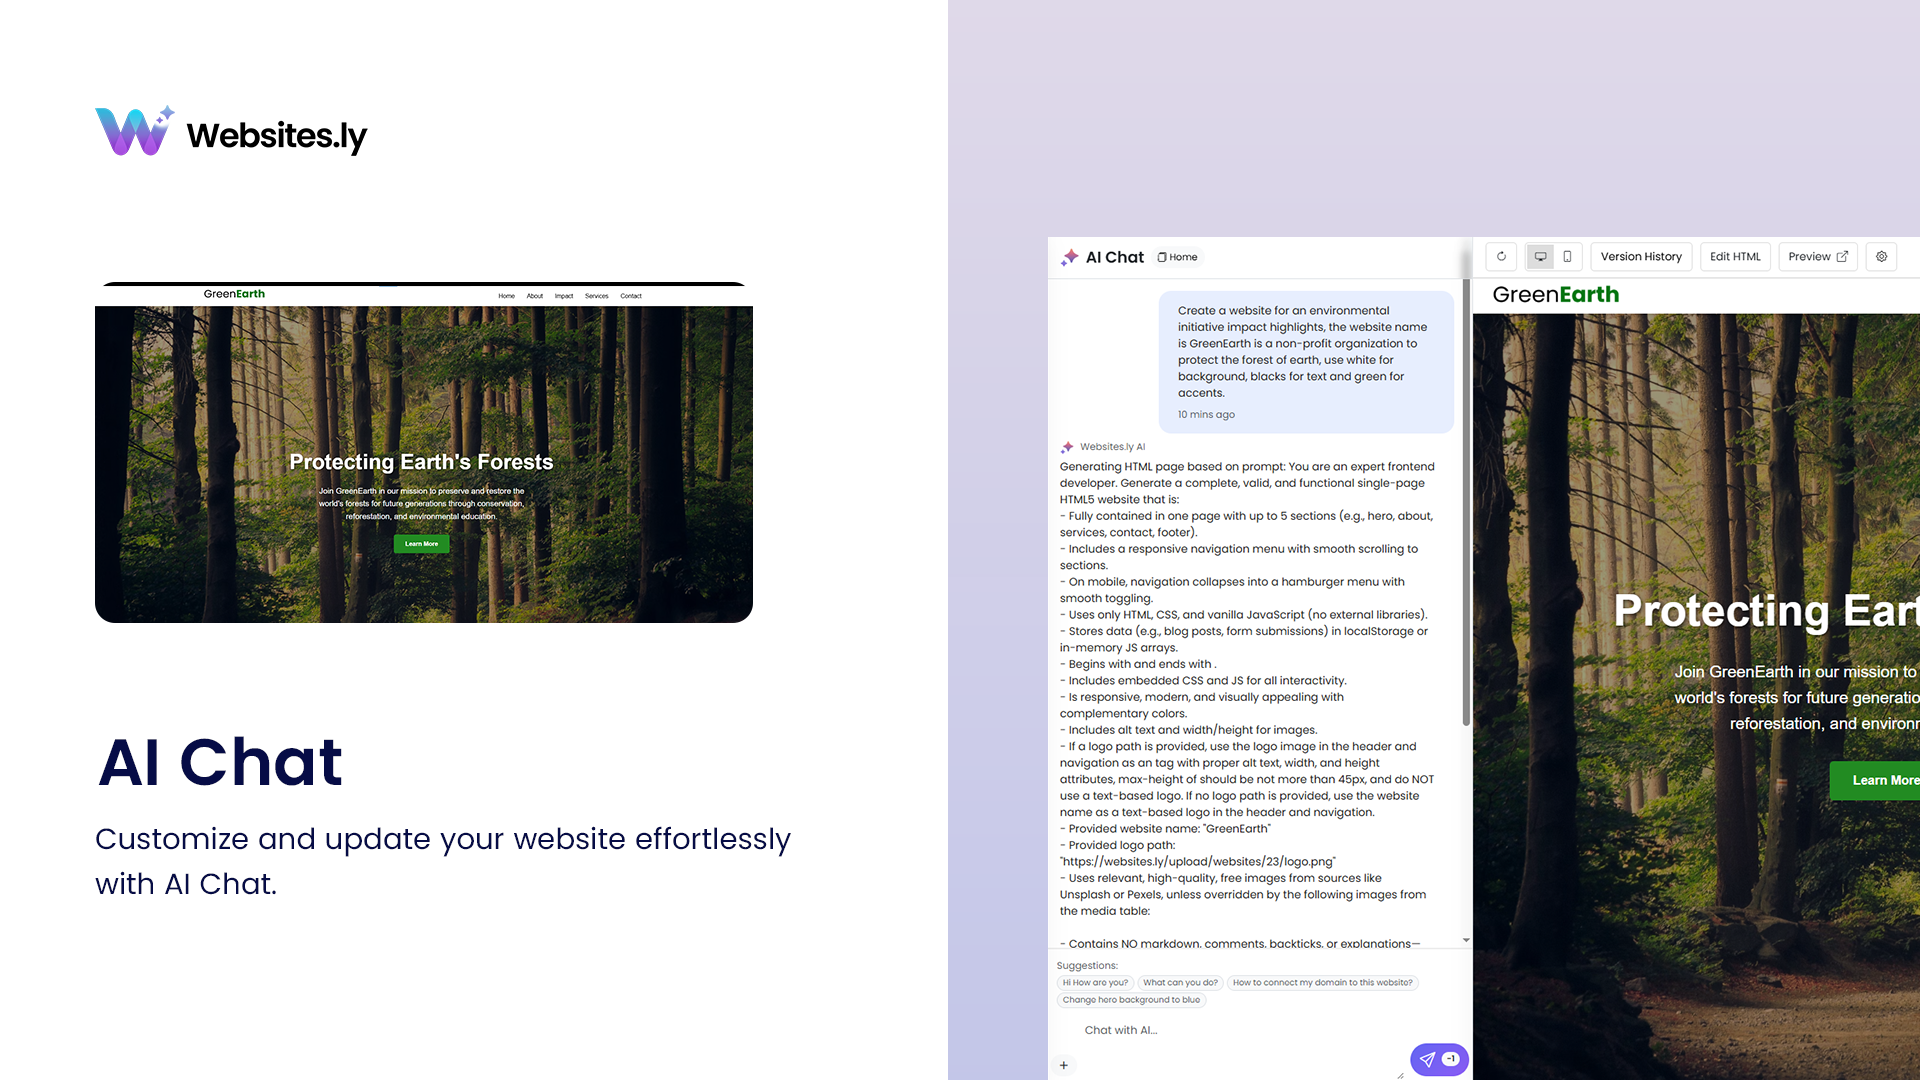Click the external link icon on Preview
Image resolution: width=1920 pixels, height=1080 pixels.
click(1840, 257)
